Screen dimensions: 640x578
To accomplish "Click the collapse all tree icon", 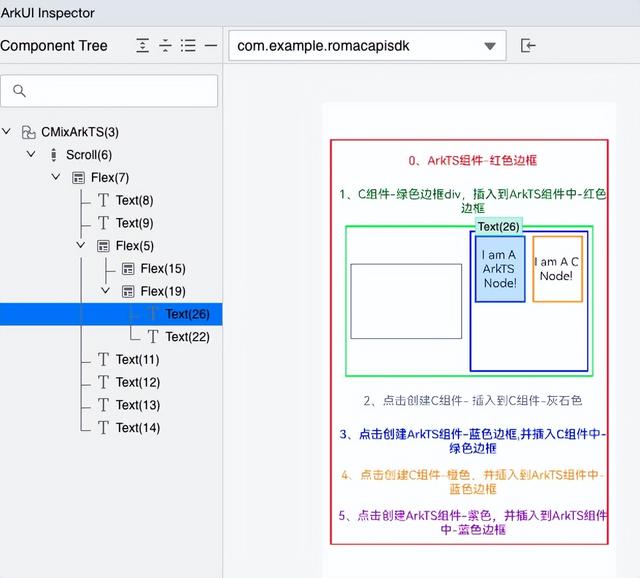I will [165, 45].
